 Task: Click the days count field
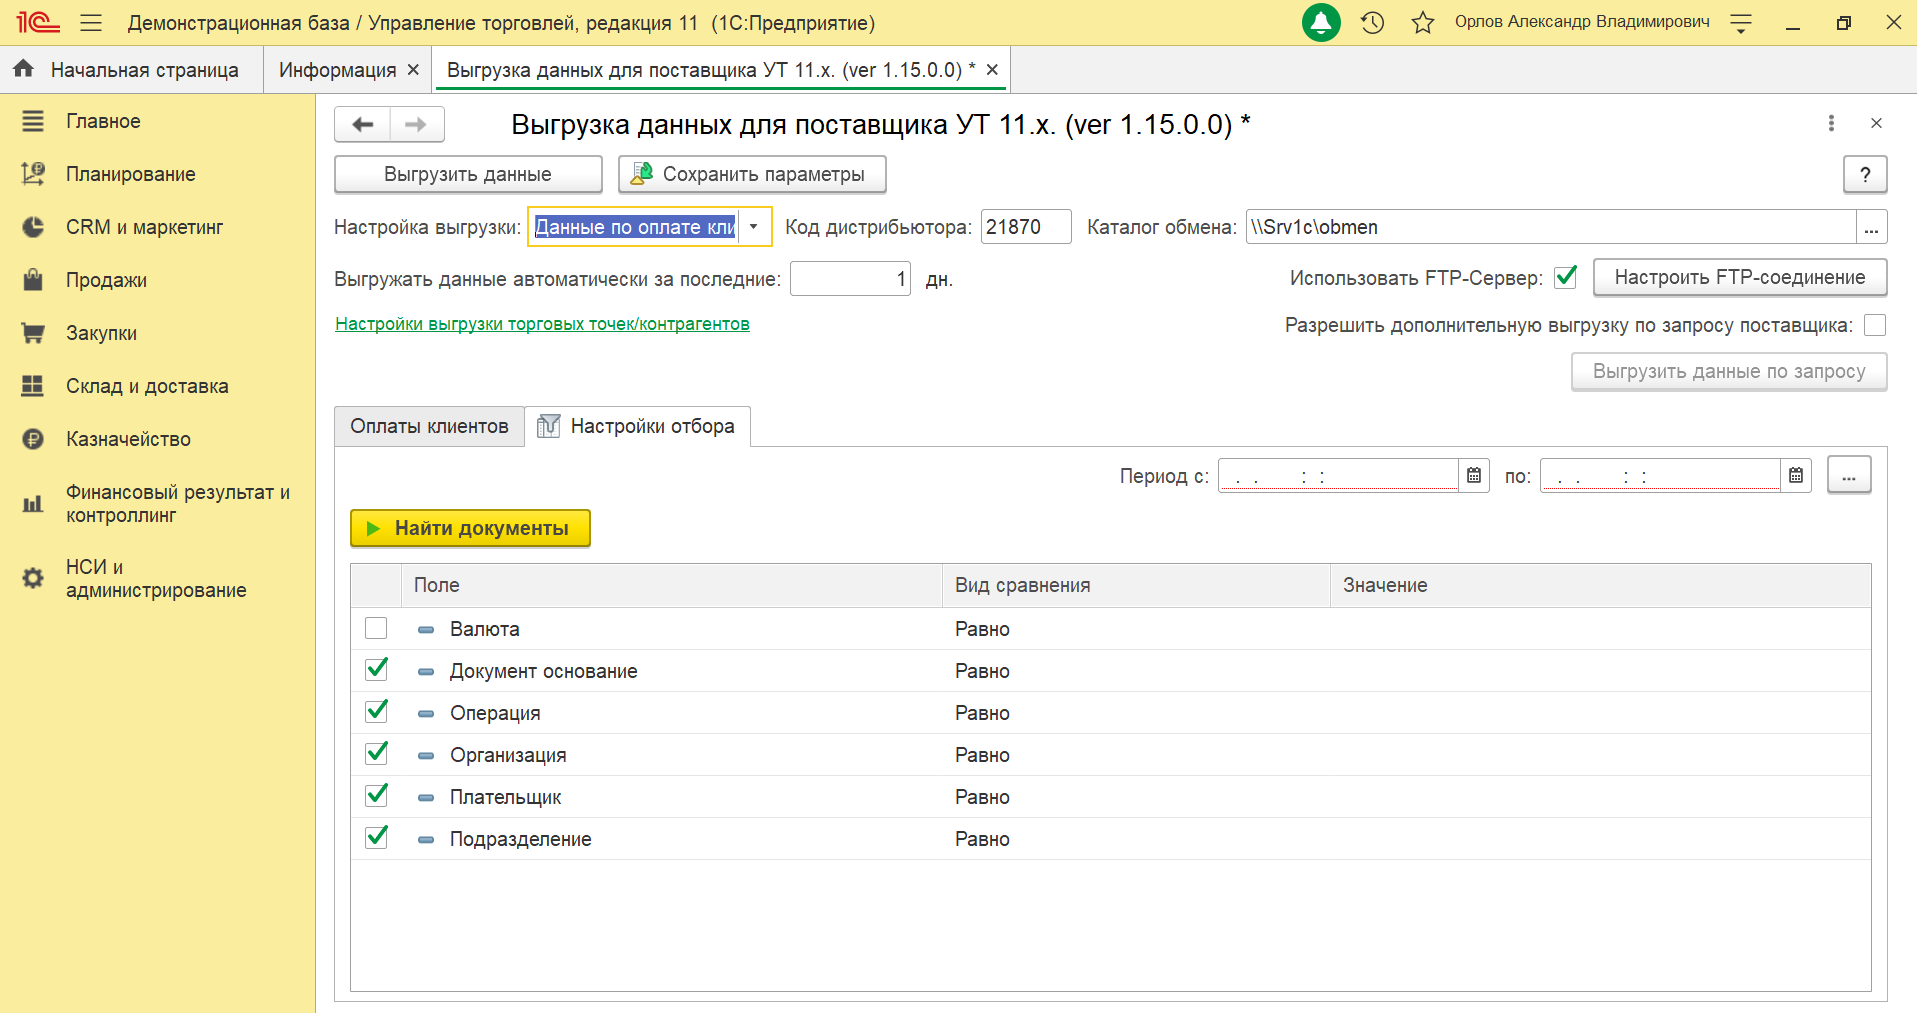point(850,278)
